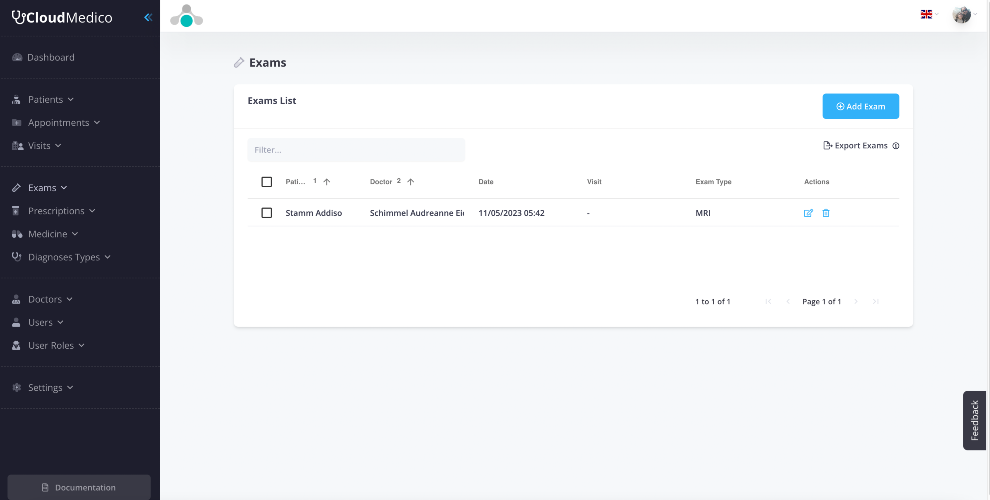Click doctor name Schimmel Audreanne
990x500 pixels.
click(417, 213)
